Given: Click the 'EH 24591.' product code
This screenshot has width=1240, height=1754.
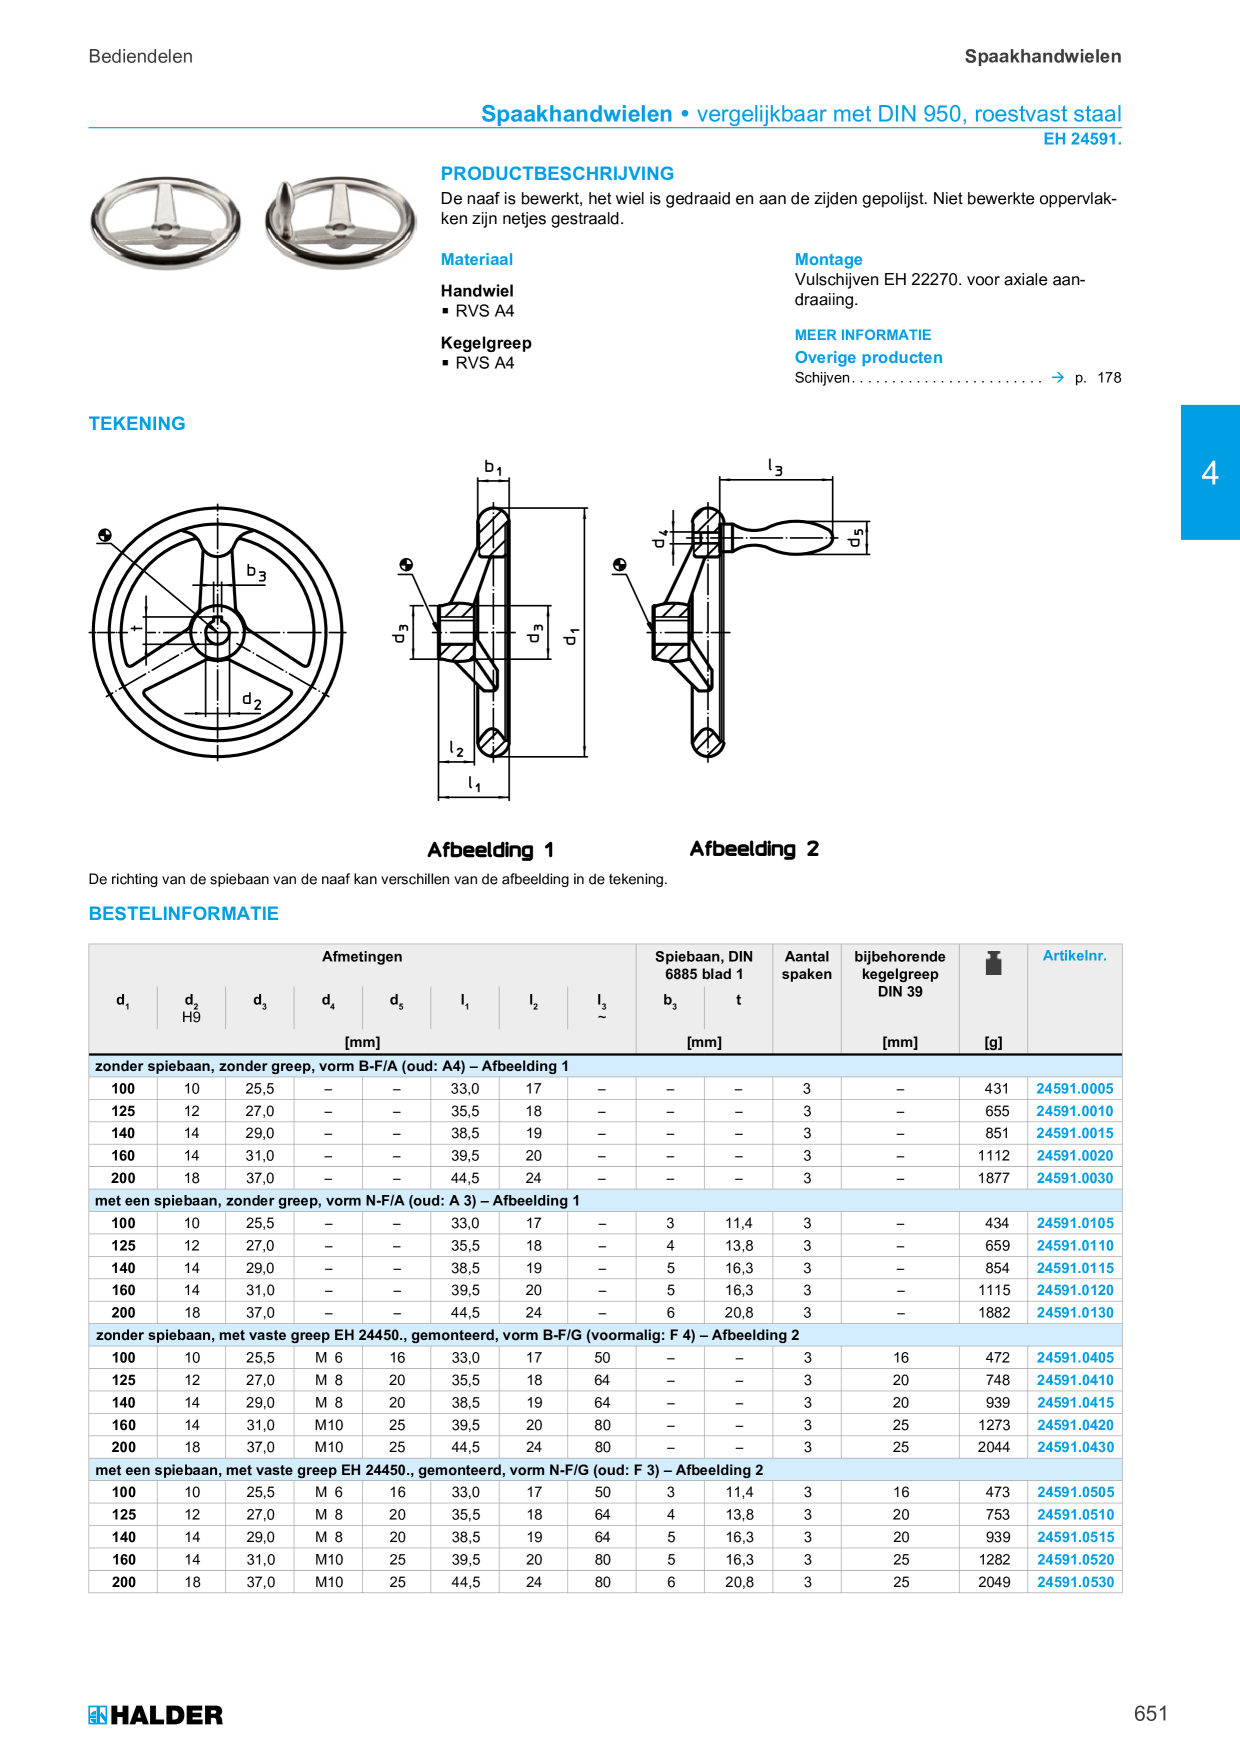Looking at the screenshot, I should point(1082,139).
